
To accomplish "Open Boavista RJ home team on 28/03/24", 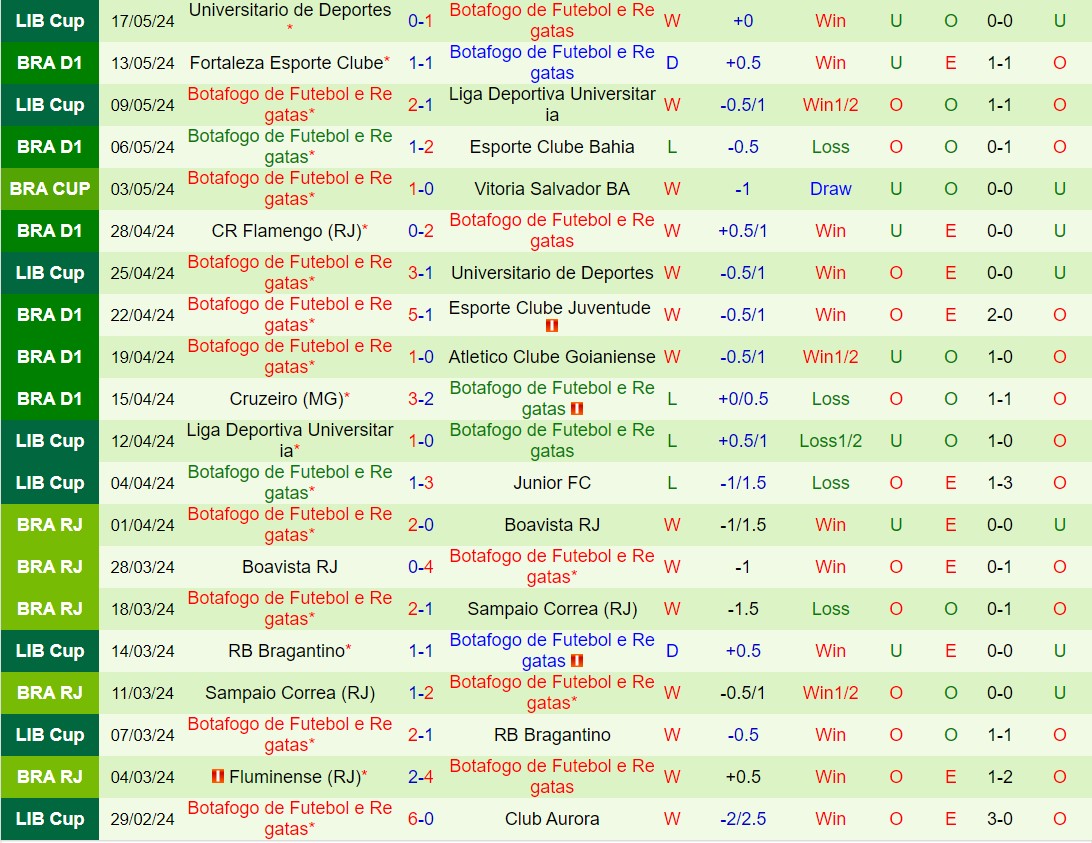I will (290, 567).
